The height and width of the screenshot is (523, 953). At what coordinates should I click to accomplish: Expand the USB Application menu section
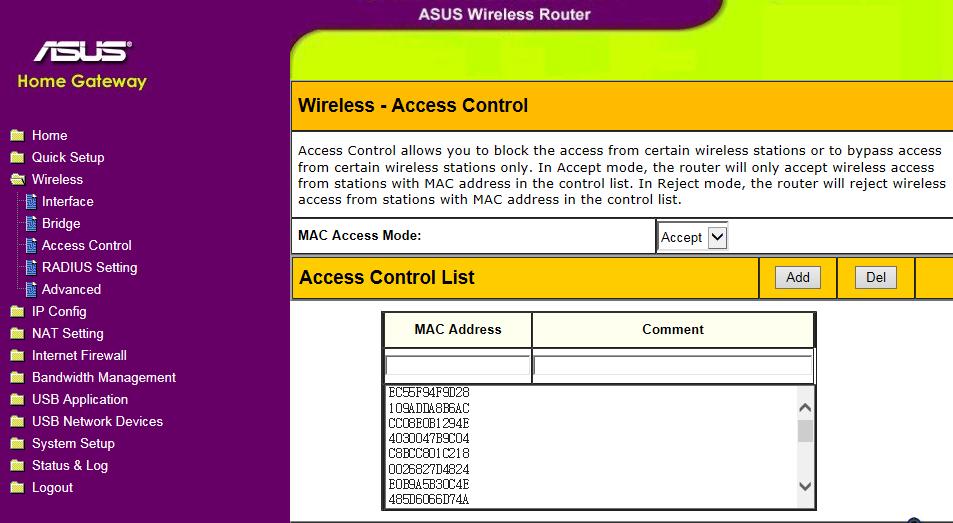[79, 400]
